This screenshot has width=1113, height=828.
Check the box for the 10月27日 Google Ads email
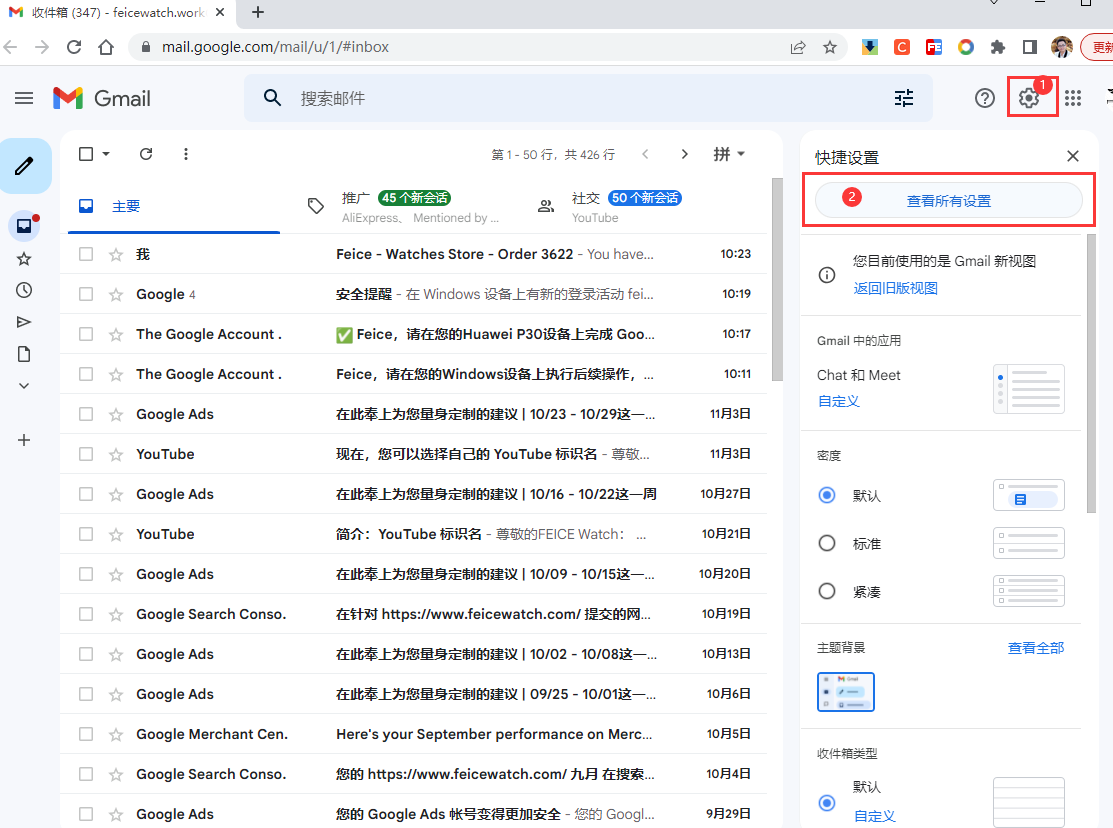coord(86,494)
